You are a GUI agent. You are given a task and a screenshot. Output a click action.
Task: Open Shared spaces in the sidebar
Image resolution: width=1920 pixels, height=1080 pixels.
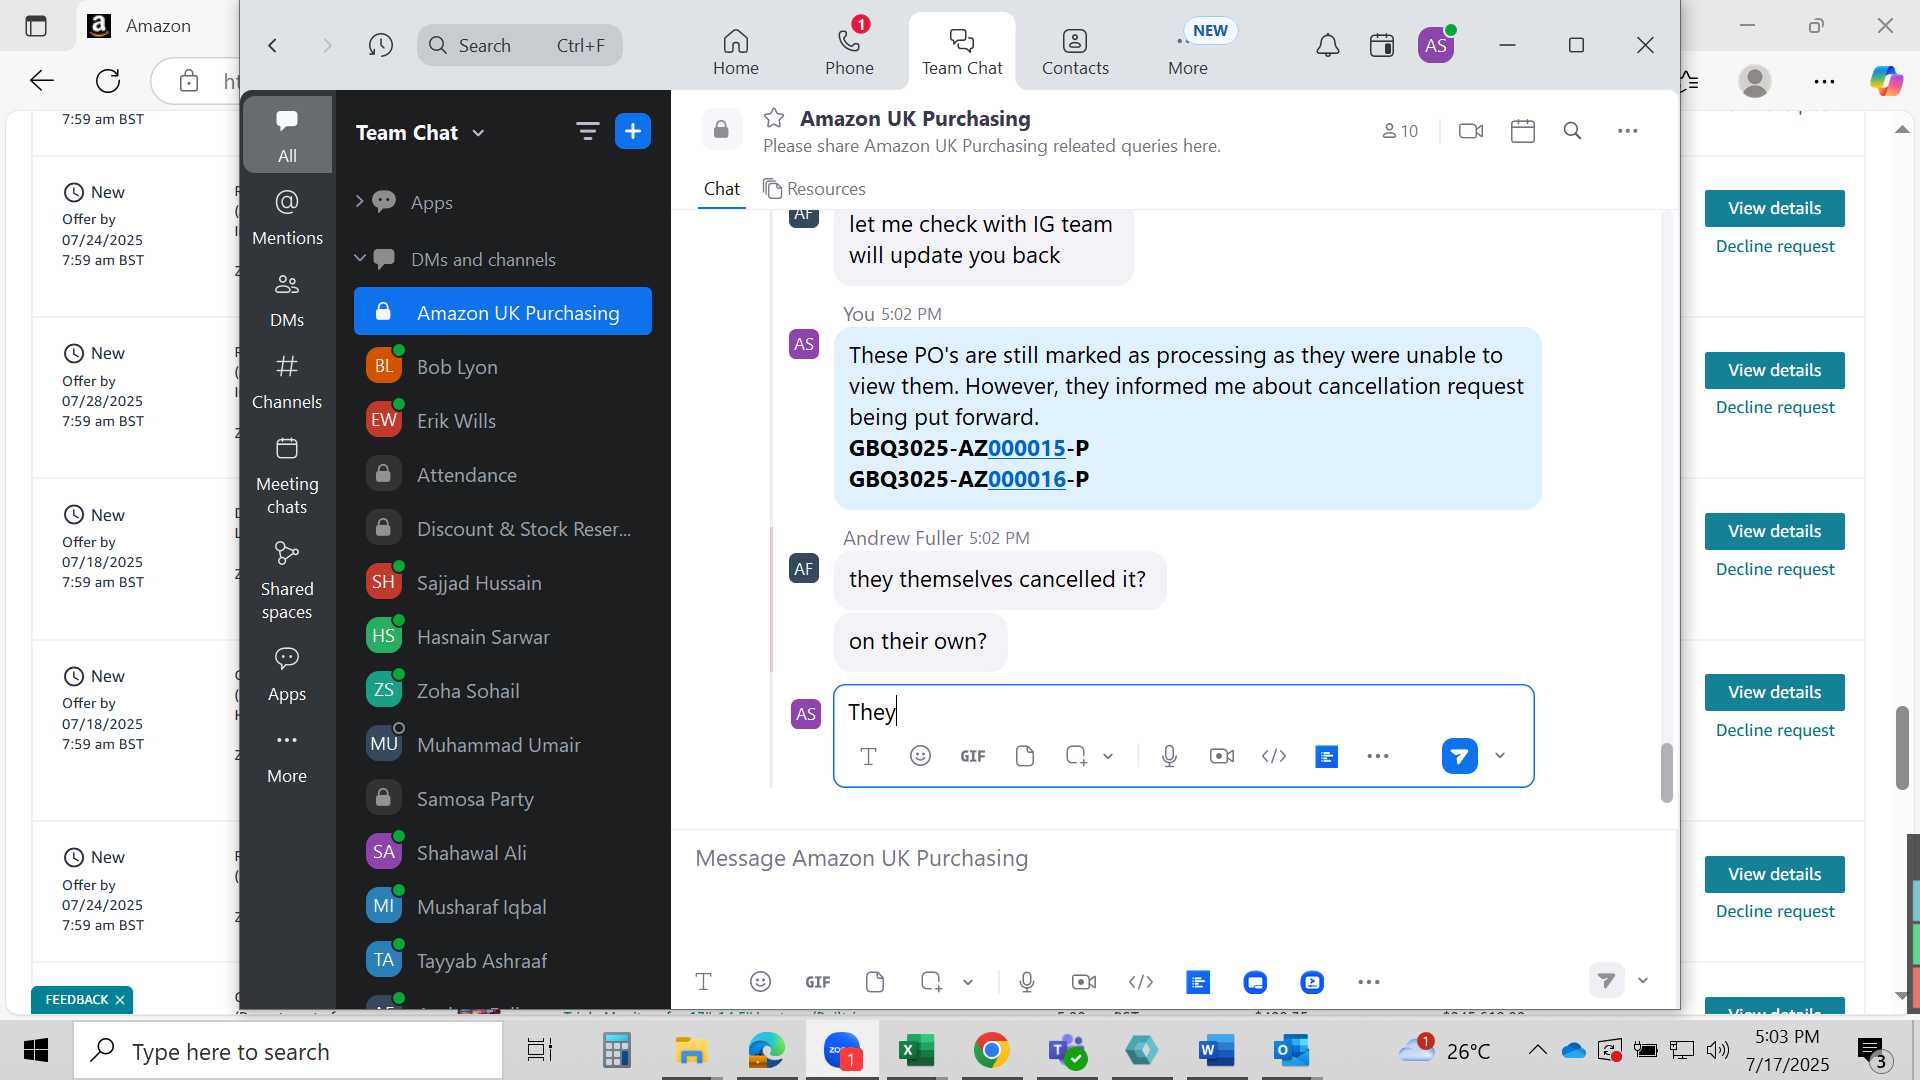[x=287, y=581]
